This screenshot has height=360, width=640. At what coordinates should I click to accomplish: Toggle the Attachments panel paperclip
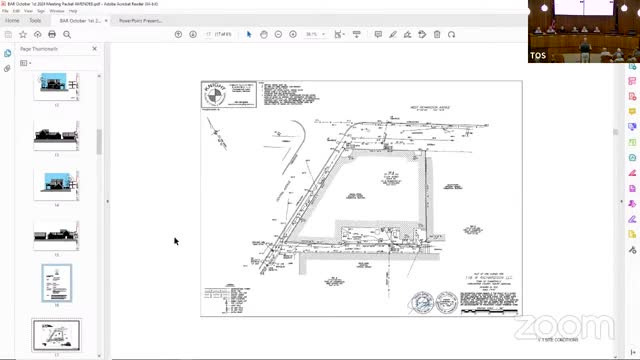[7, 68]
